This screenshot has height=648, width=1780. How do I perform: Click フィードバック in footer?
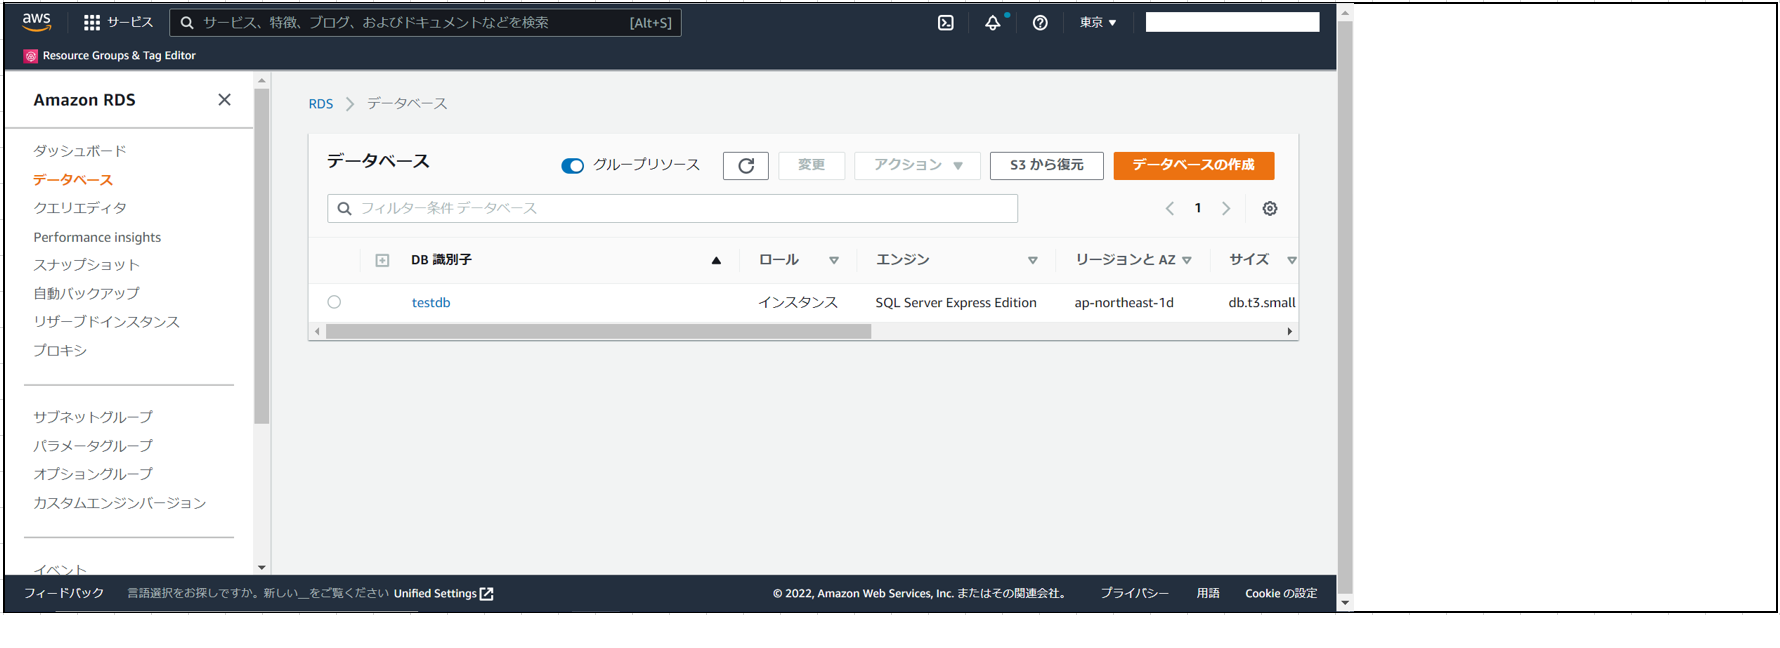pyautogui.click(x=64, y=593)
